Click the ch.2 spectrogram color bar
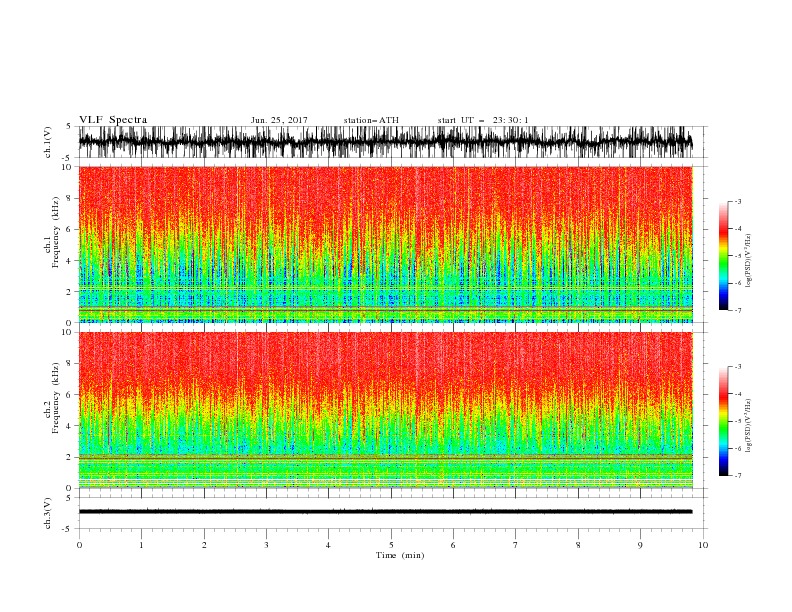 [x=723, y=421]
